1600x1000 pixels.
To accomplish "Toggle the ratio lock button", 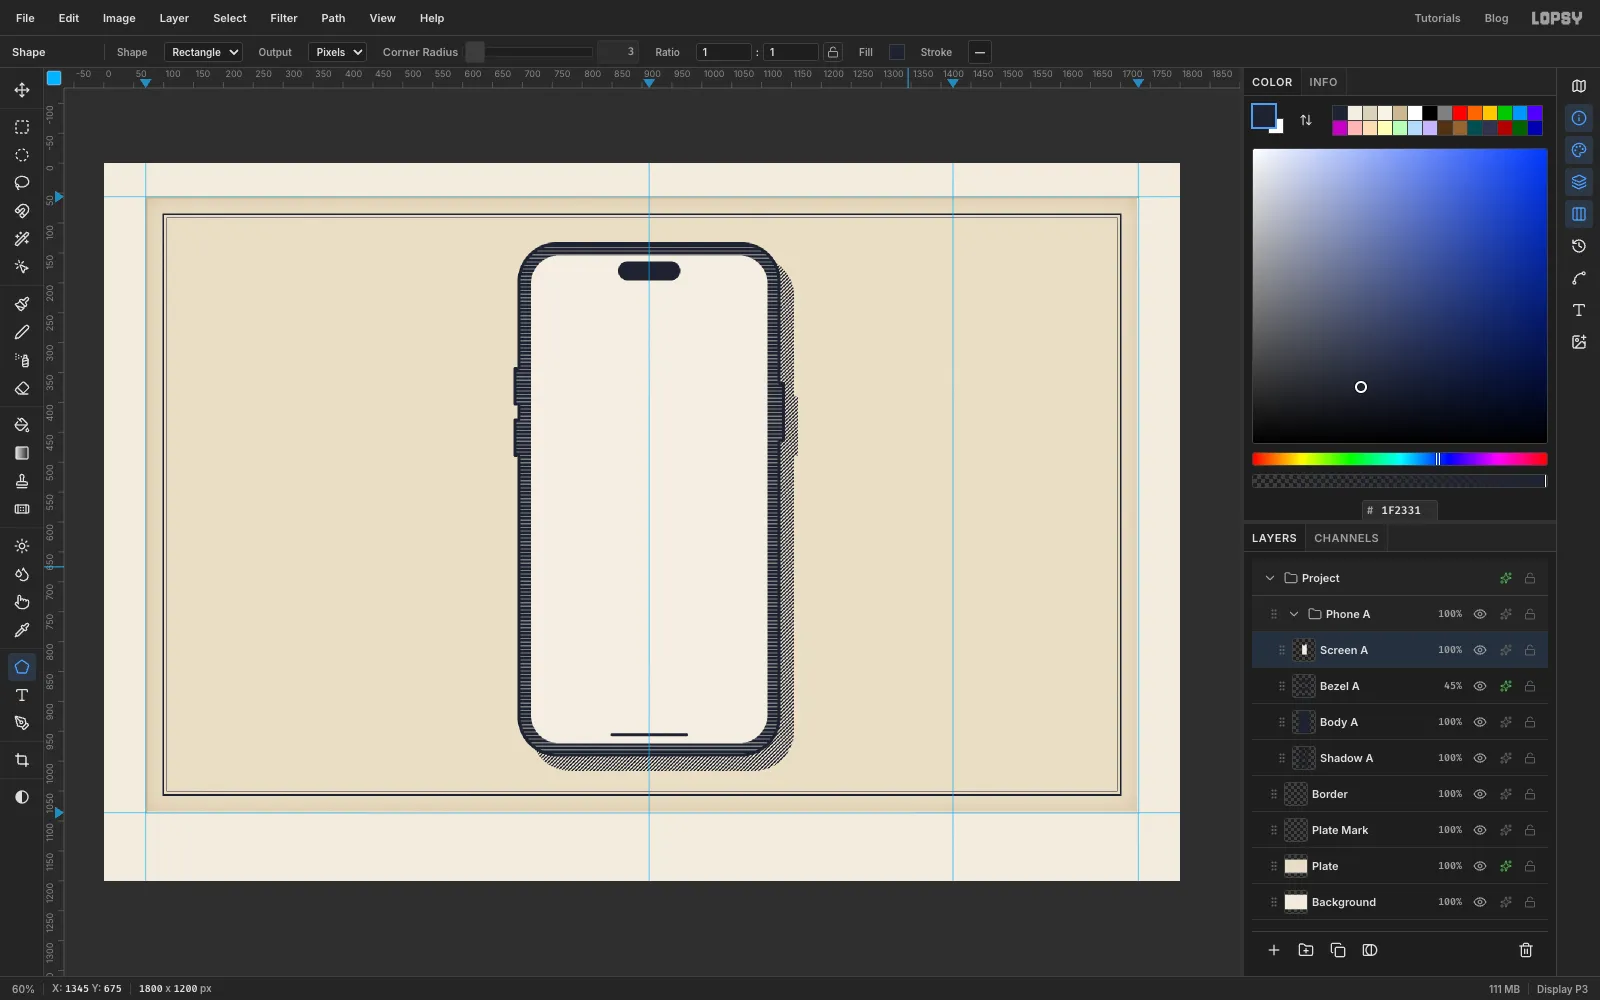I will tap(833, 52).
